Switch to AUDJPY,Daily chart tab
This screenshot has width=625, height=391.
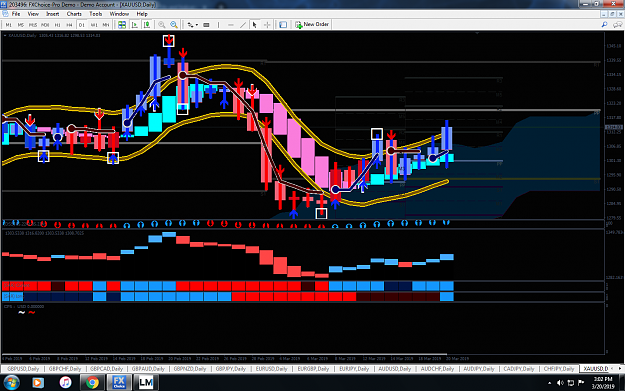479,369
